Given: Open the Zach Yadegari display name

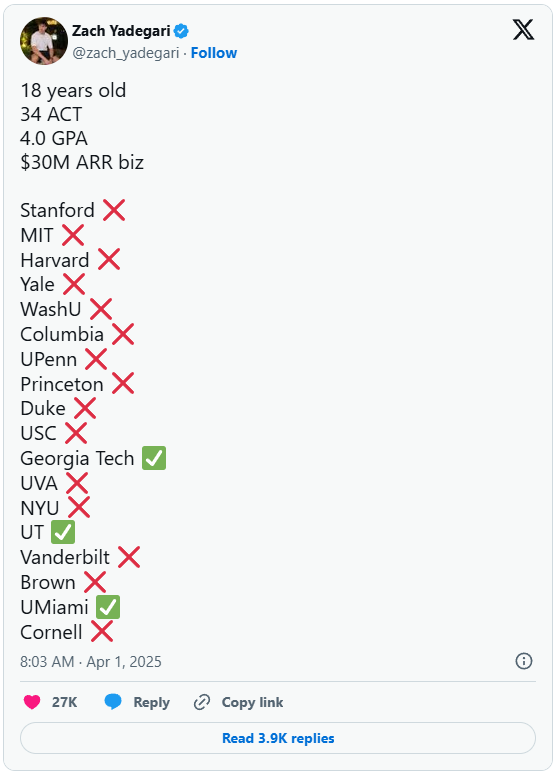Looking at the screenshot, I should click(121, 31).
